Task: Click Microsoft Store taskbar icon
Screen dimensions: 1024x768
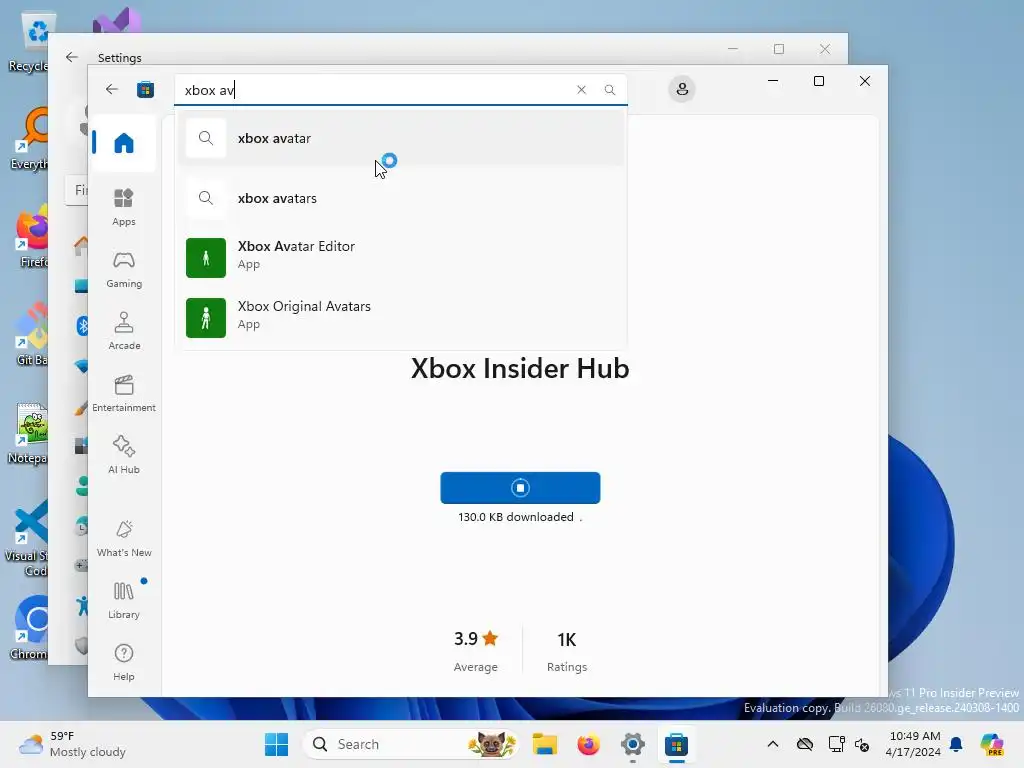Action: [676, 744]
